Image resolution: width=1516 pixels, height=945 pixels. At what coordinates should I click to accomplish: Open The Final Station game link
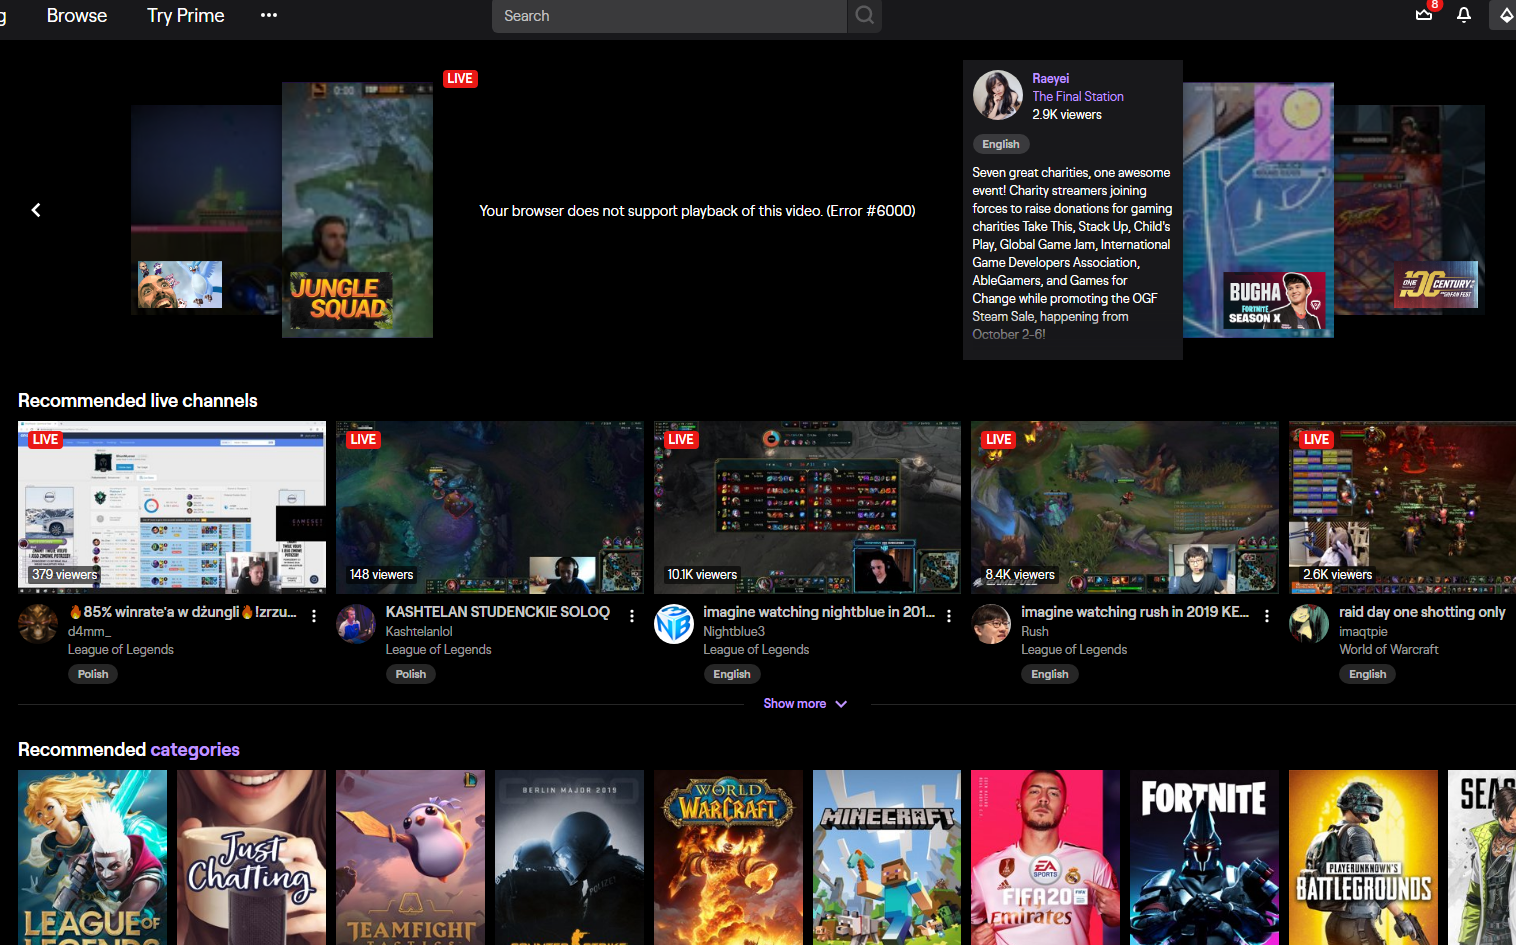(x=1078, y=96)
